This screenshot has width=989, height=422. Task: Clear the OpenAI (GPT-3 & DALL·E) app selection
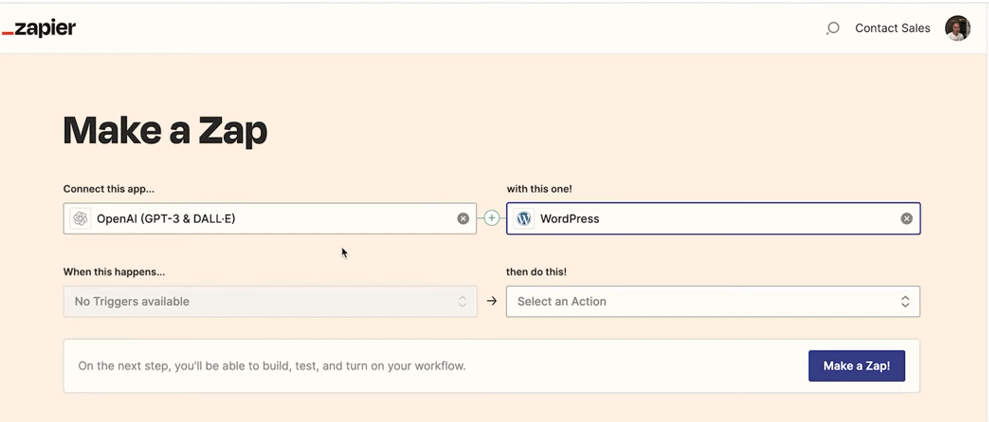coord(463,219)
